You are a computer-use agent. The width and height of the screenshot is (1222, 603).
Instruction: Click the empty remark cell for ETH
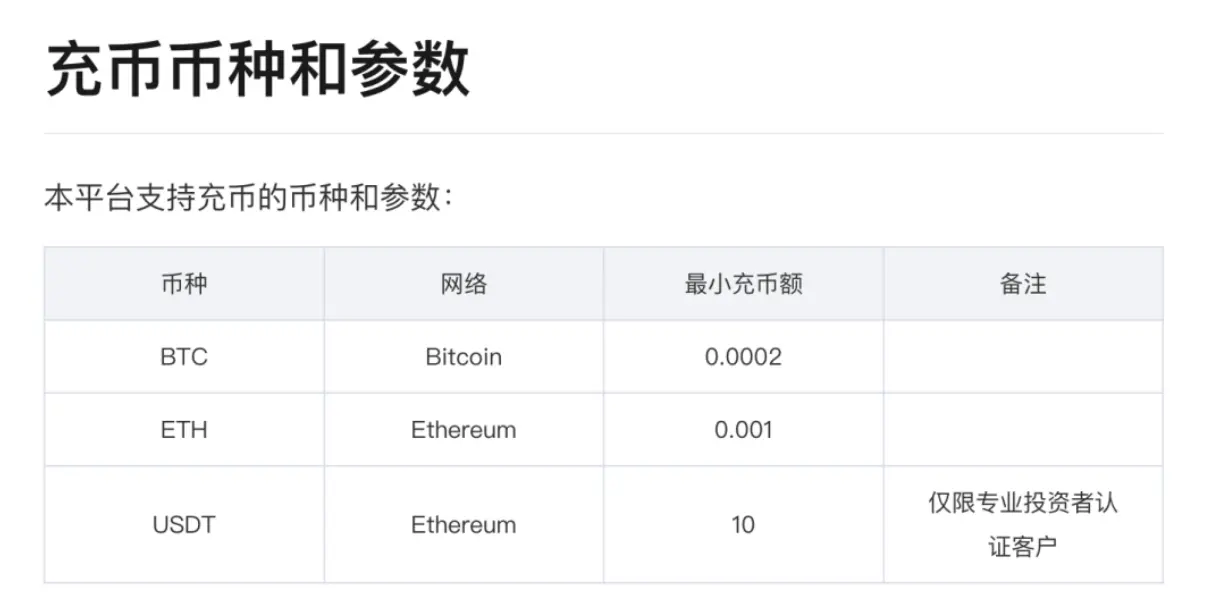(1023, 430)
